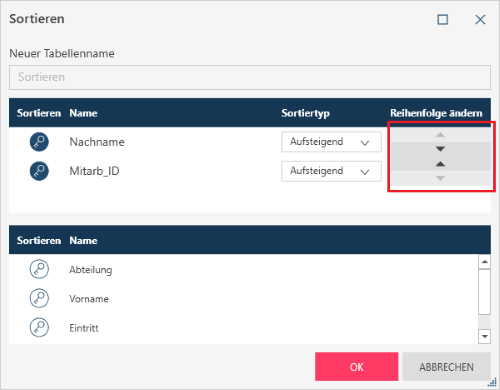Click the OK button
500x390 pixels.
click(356, 367)
